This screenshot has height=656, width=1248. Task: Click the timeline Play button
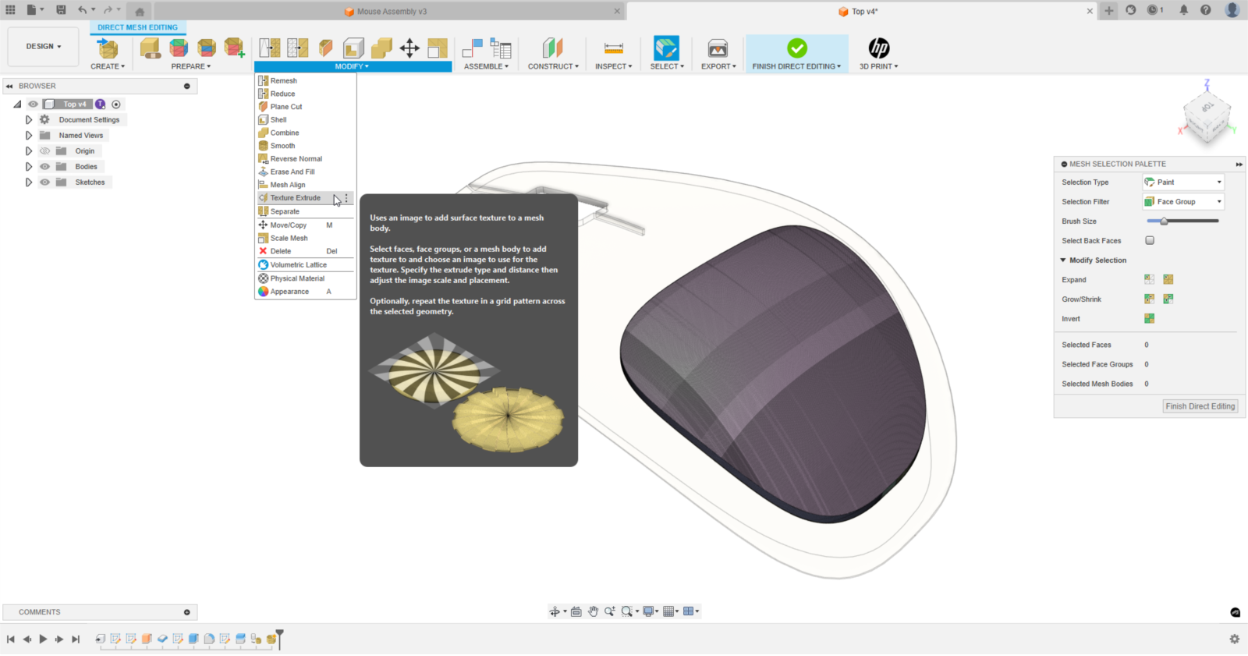click(x=43, y=639)
